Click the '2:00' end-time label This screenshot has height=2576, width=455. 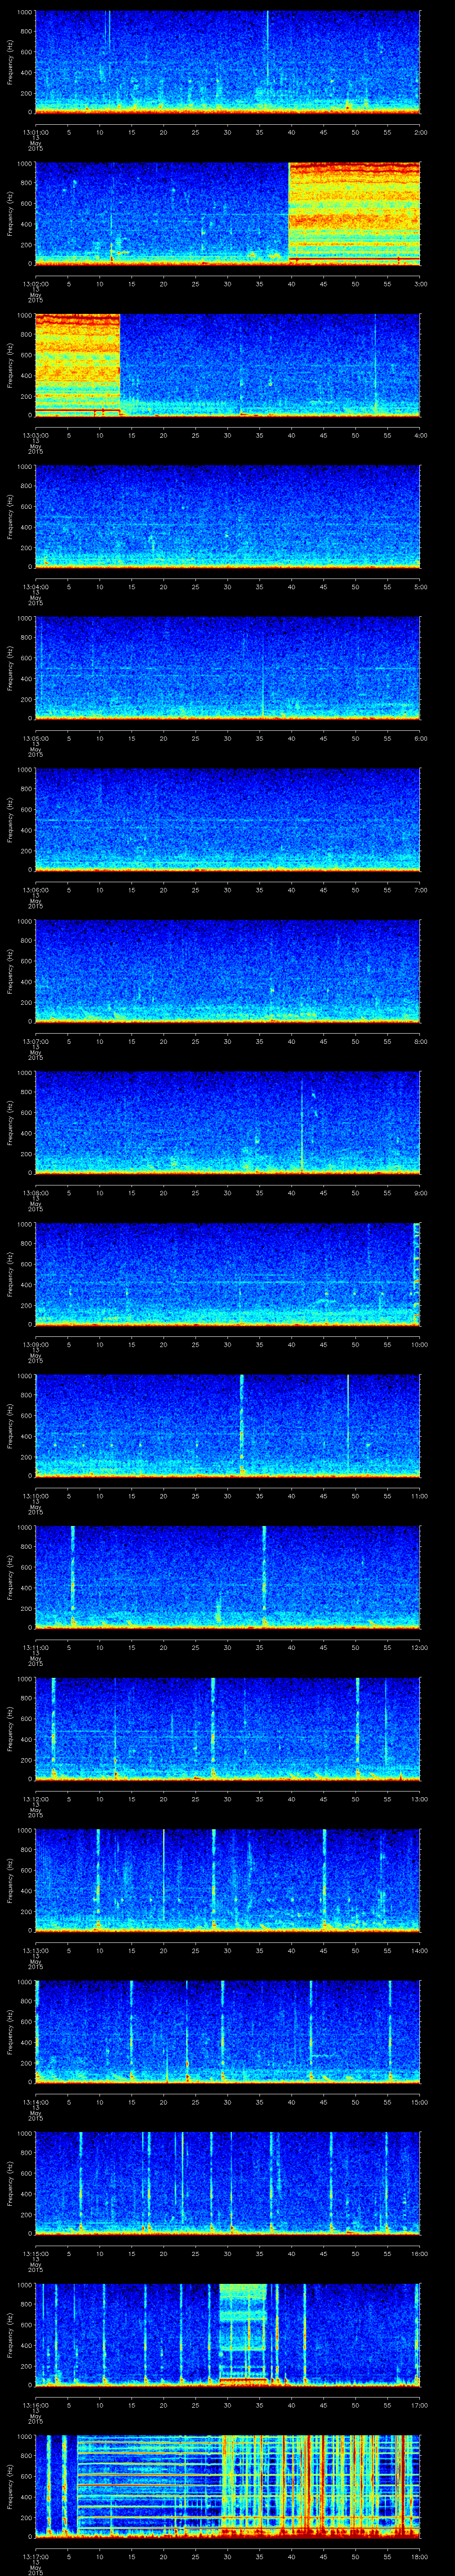(420, 131)
